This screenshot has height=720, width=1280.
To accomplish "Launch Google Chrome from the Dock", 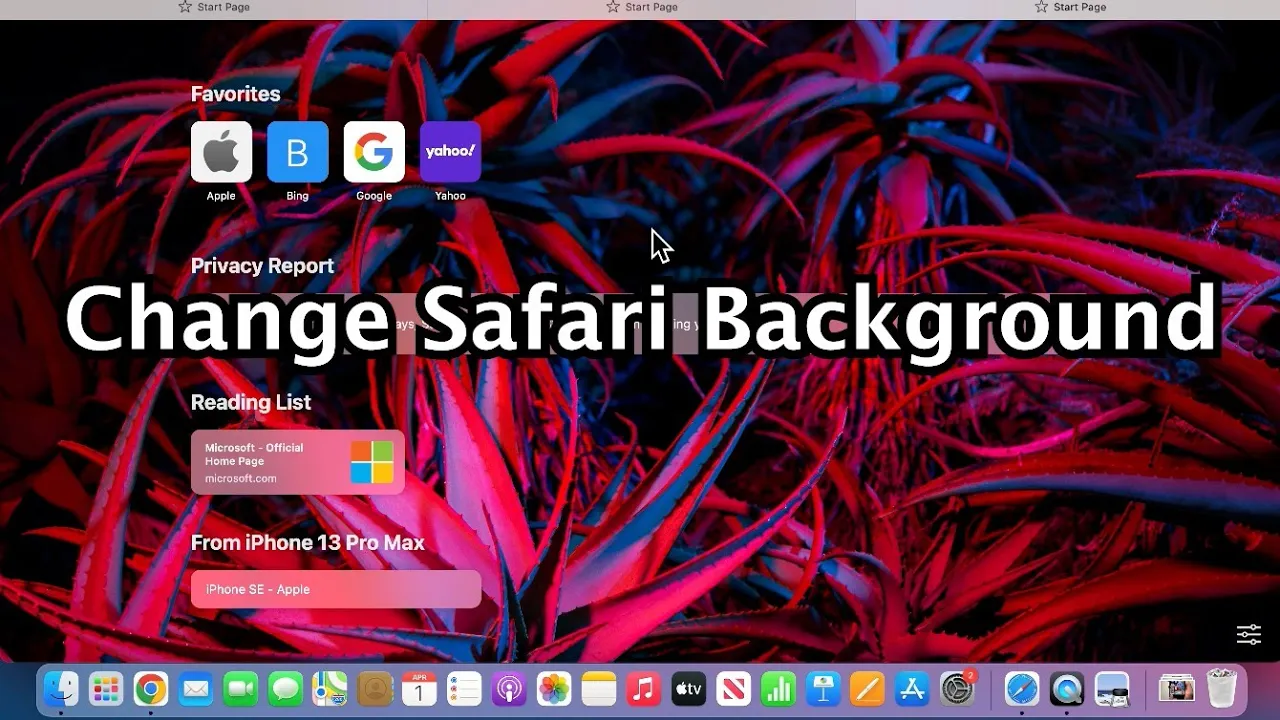I will pos(151,689).
